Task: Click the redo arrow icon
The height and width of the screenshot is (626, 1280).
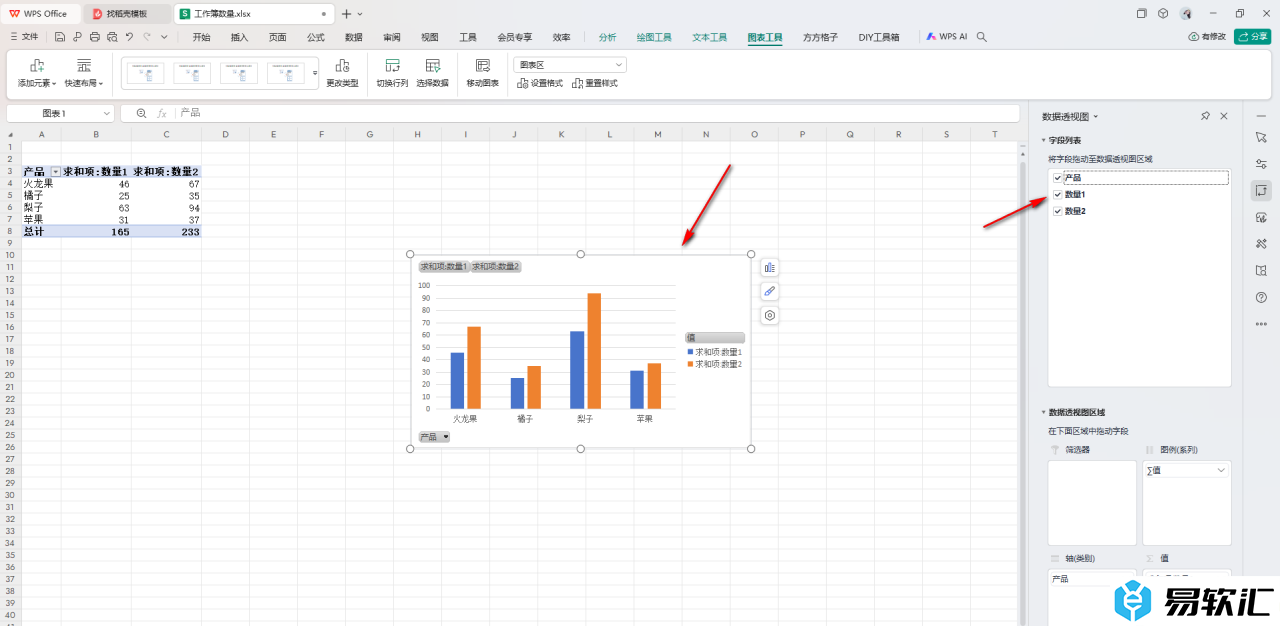Action: 147,37
